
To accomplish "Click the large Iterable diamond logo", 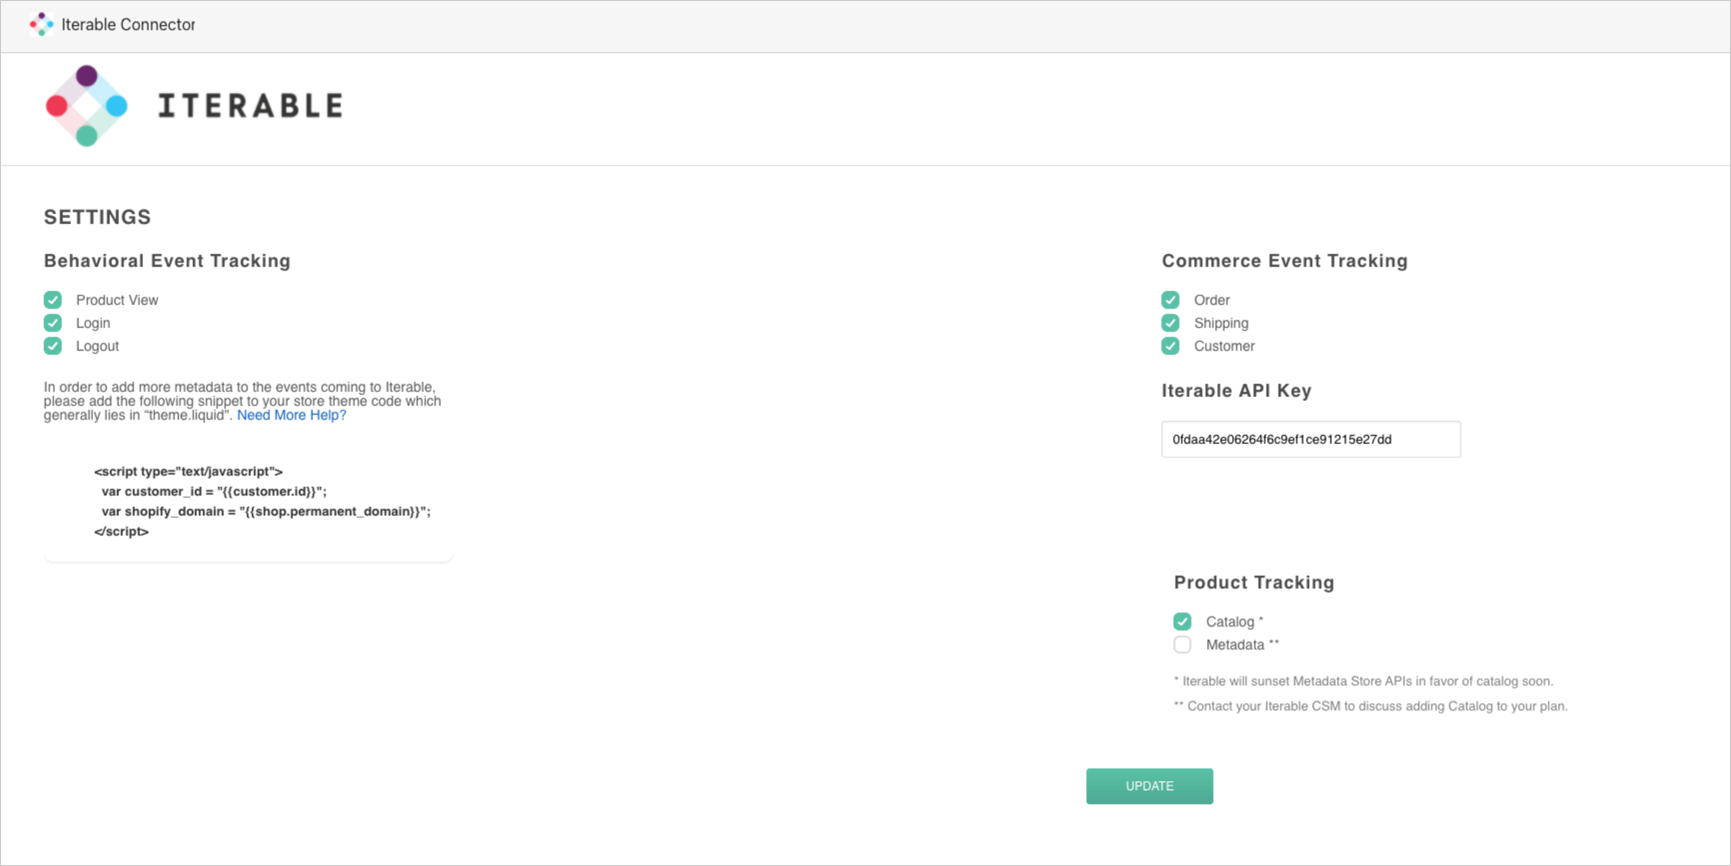I will pyautogui.click(x=87, y=106).
